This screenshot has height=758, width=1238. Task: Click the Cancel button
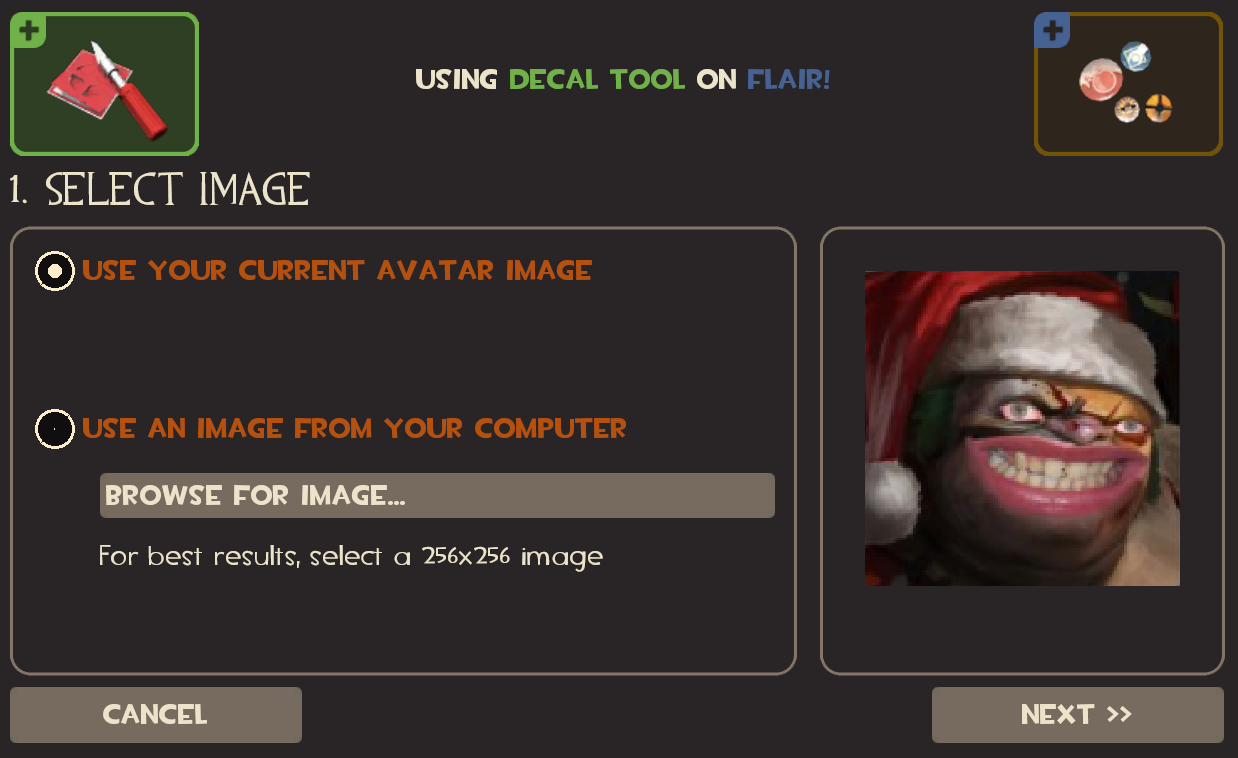click(156, 715)
